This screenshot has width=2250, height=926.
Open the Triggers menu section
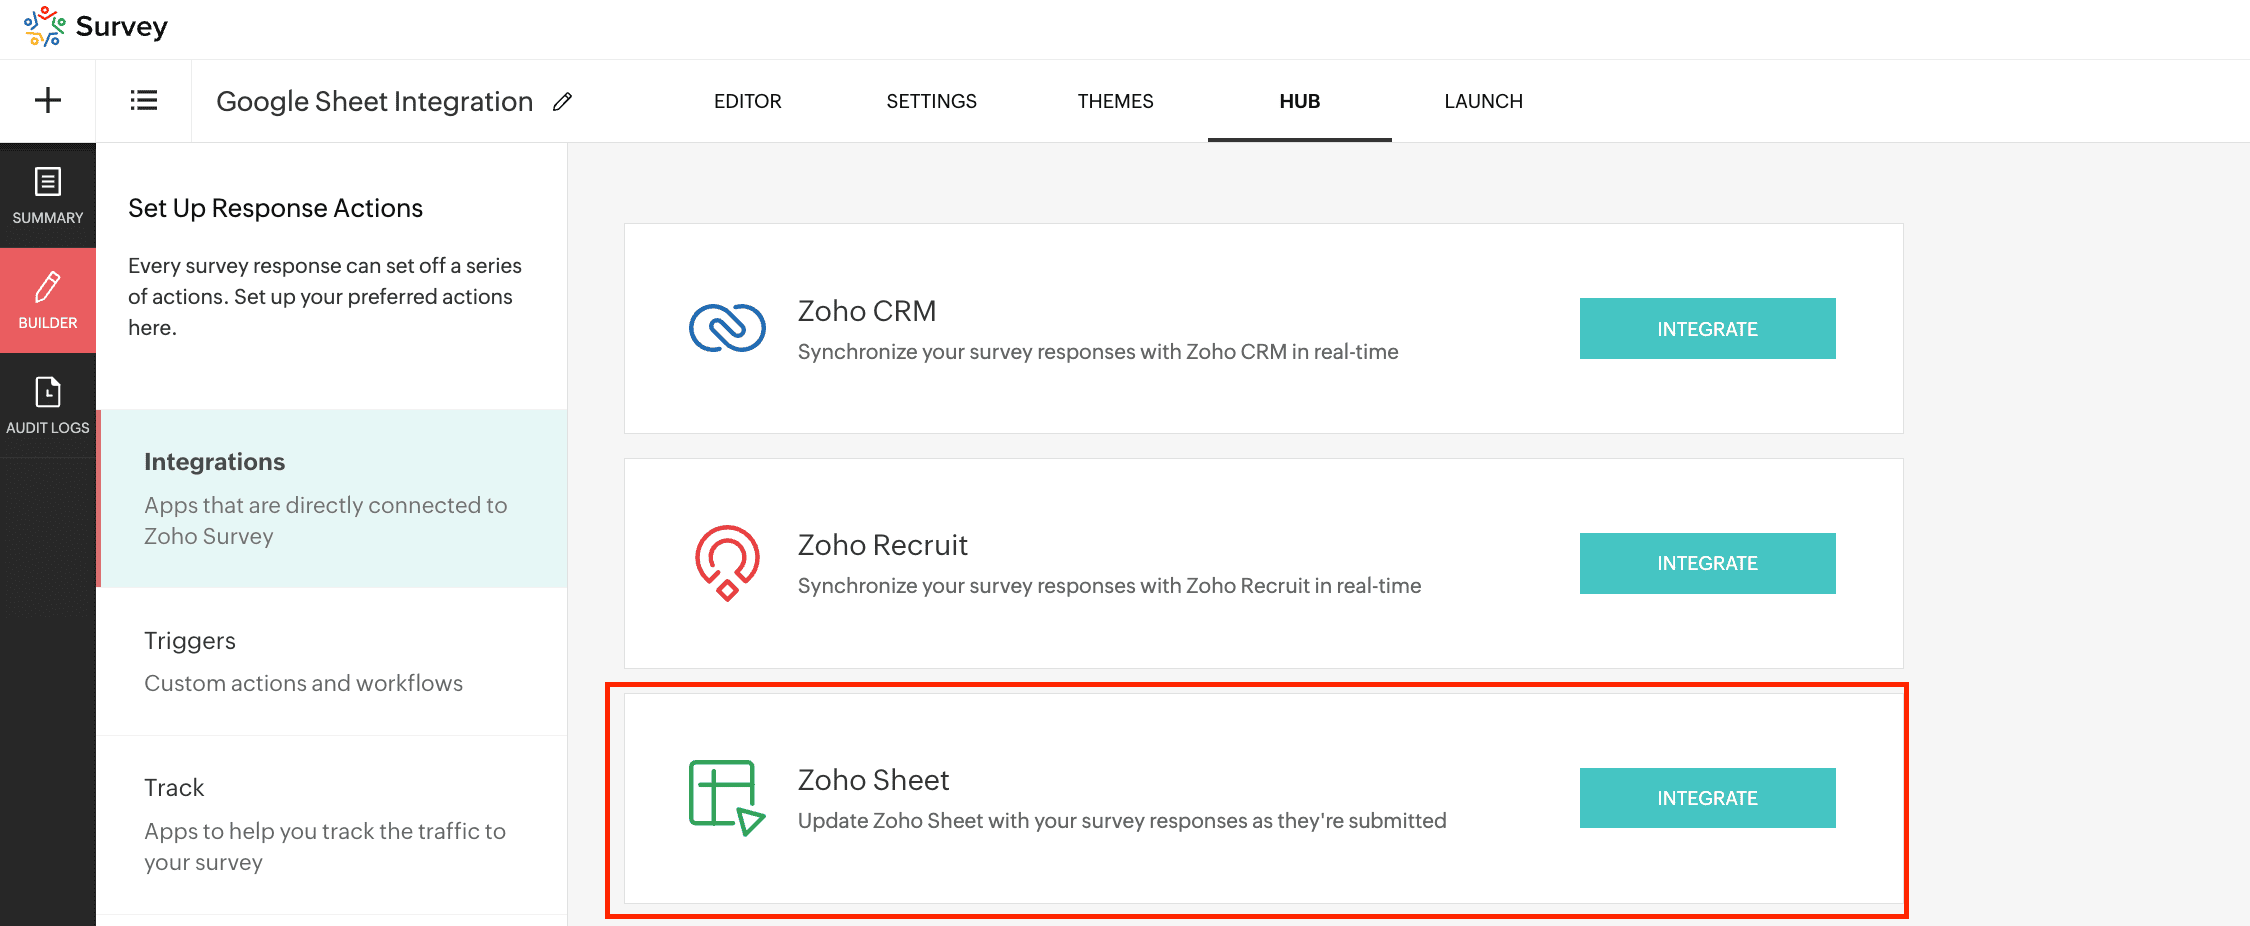[332, 662]
